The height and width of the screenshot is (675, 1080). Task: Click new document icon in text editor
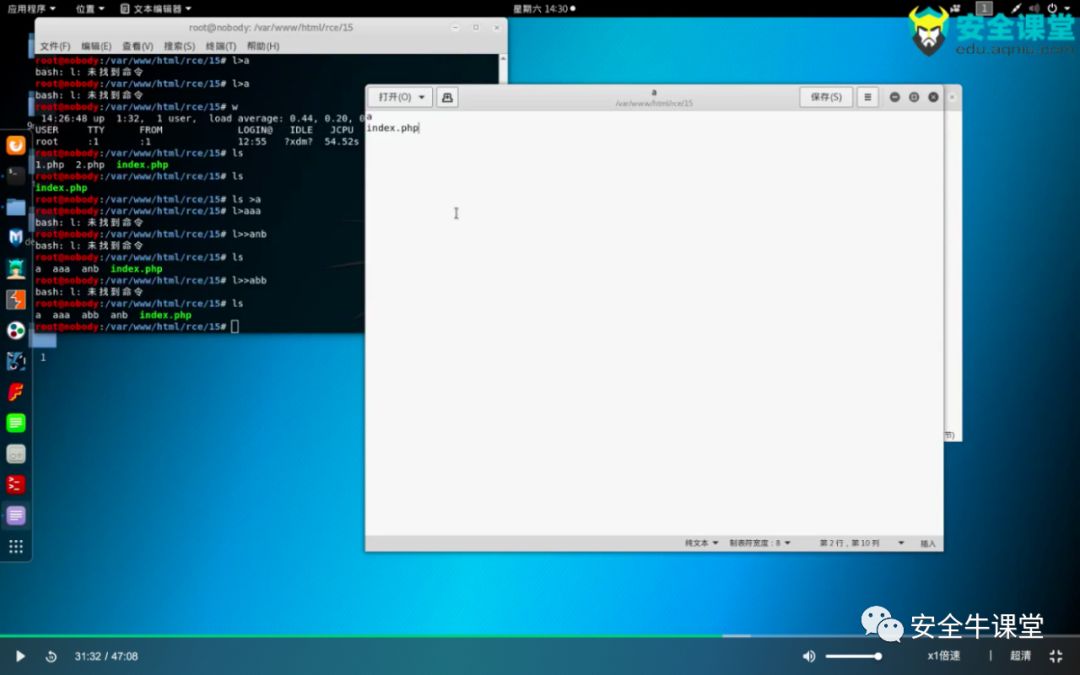pos(447,97)
